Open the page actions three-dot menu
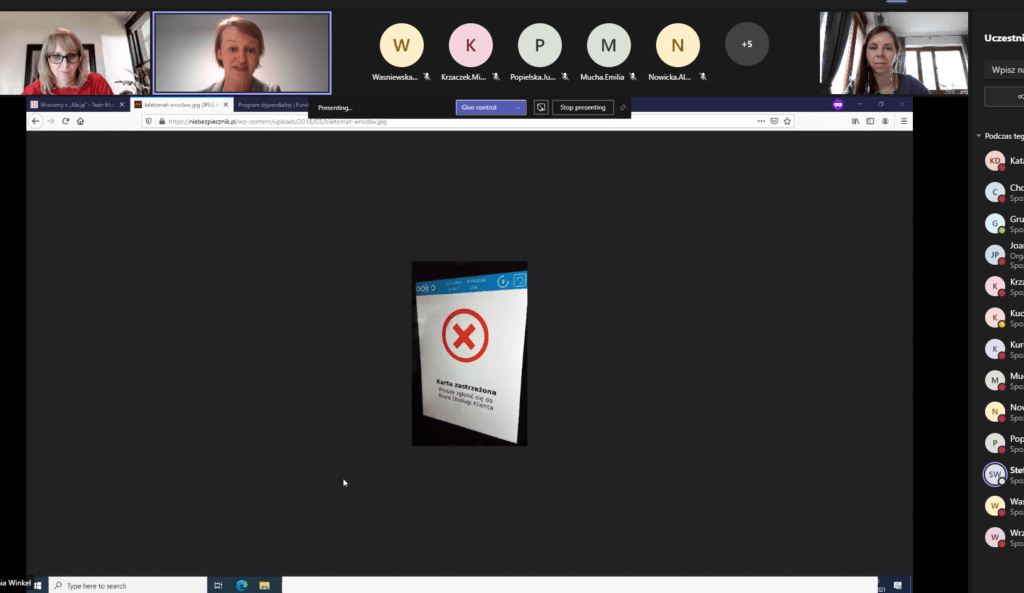 point(761,121)
